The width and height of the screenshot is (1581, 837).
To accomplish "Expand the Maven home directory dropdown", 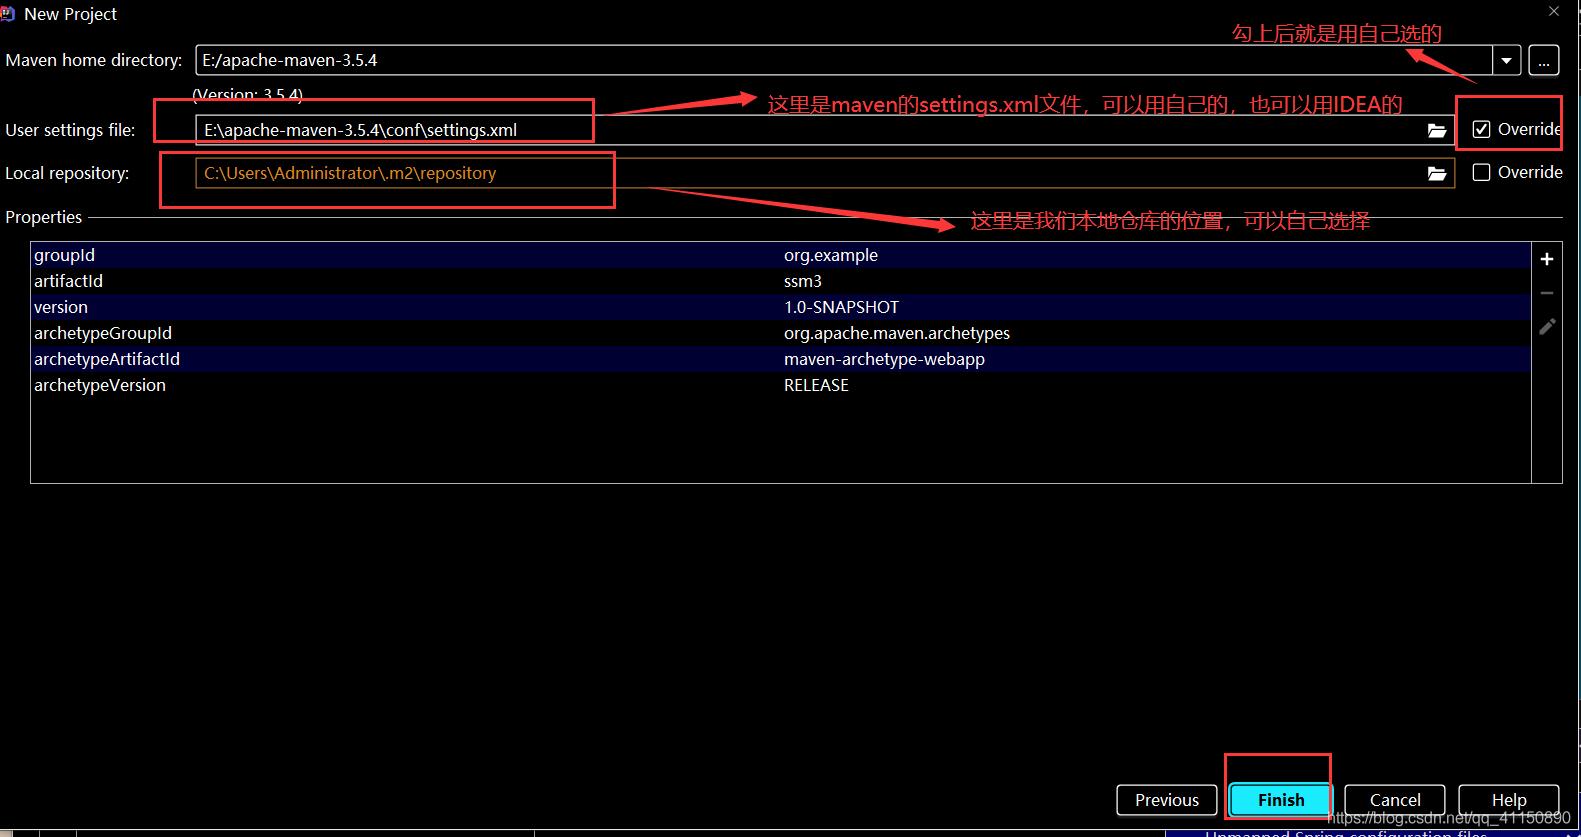I will [1506, 60].
